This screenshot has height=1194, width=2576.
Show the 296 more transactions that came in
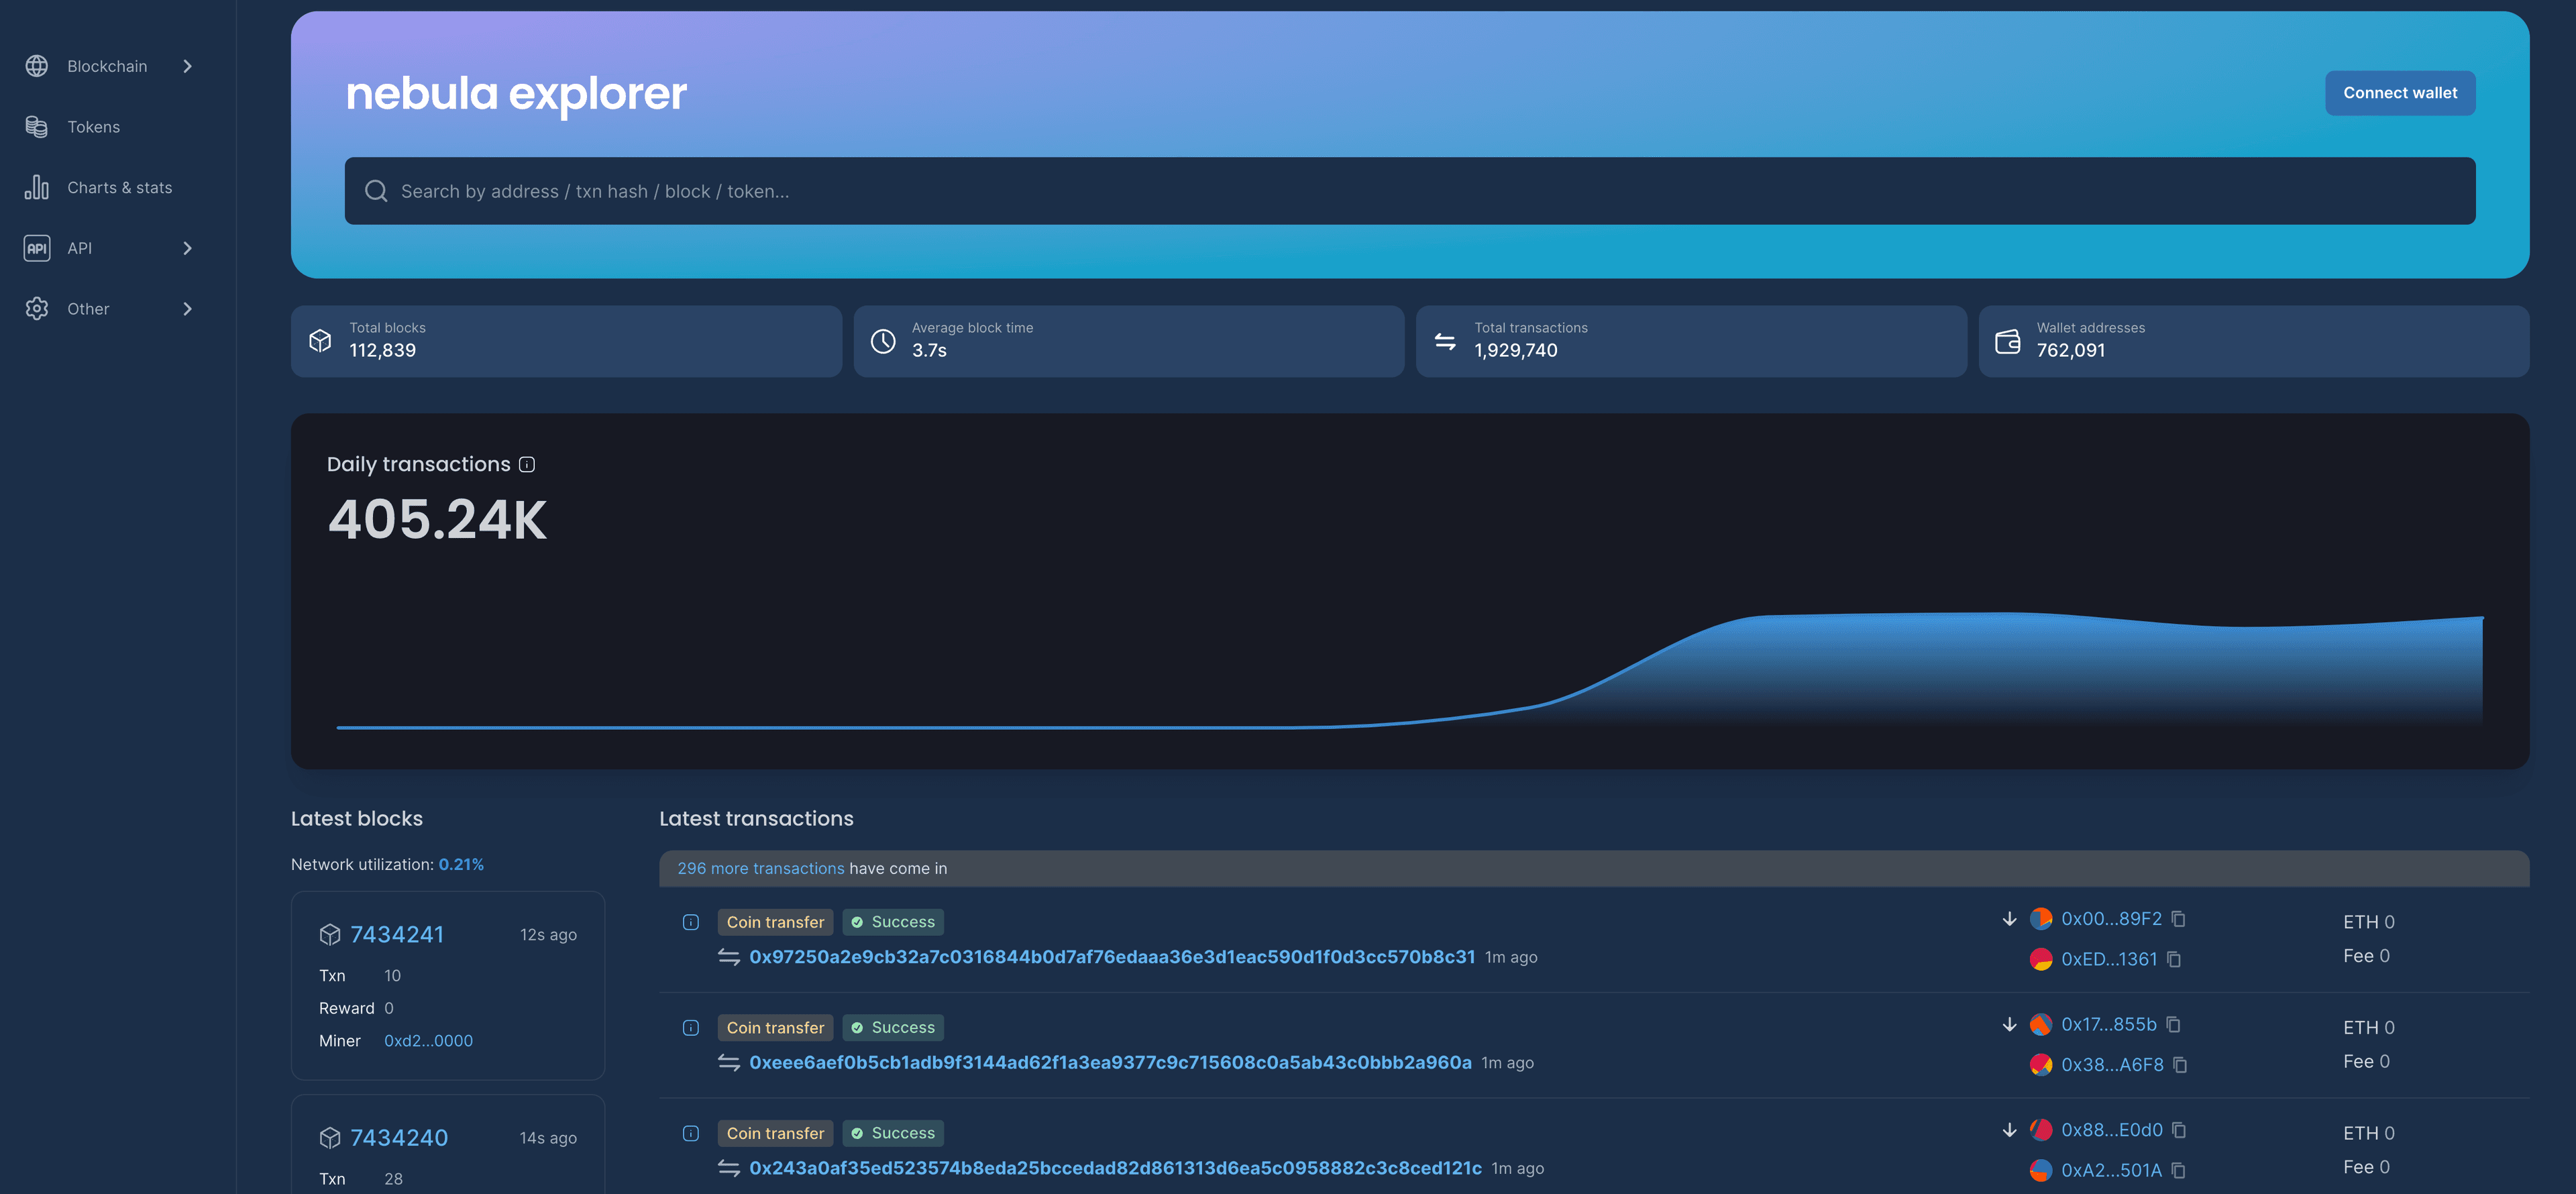(x=760, y=868)
